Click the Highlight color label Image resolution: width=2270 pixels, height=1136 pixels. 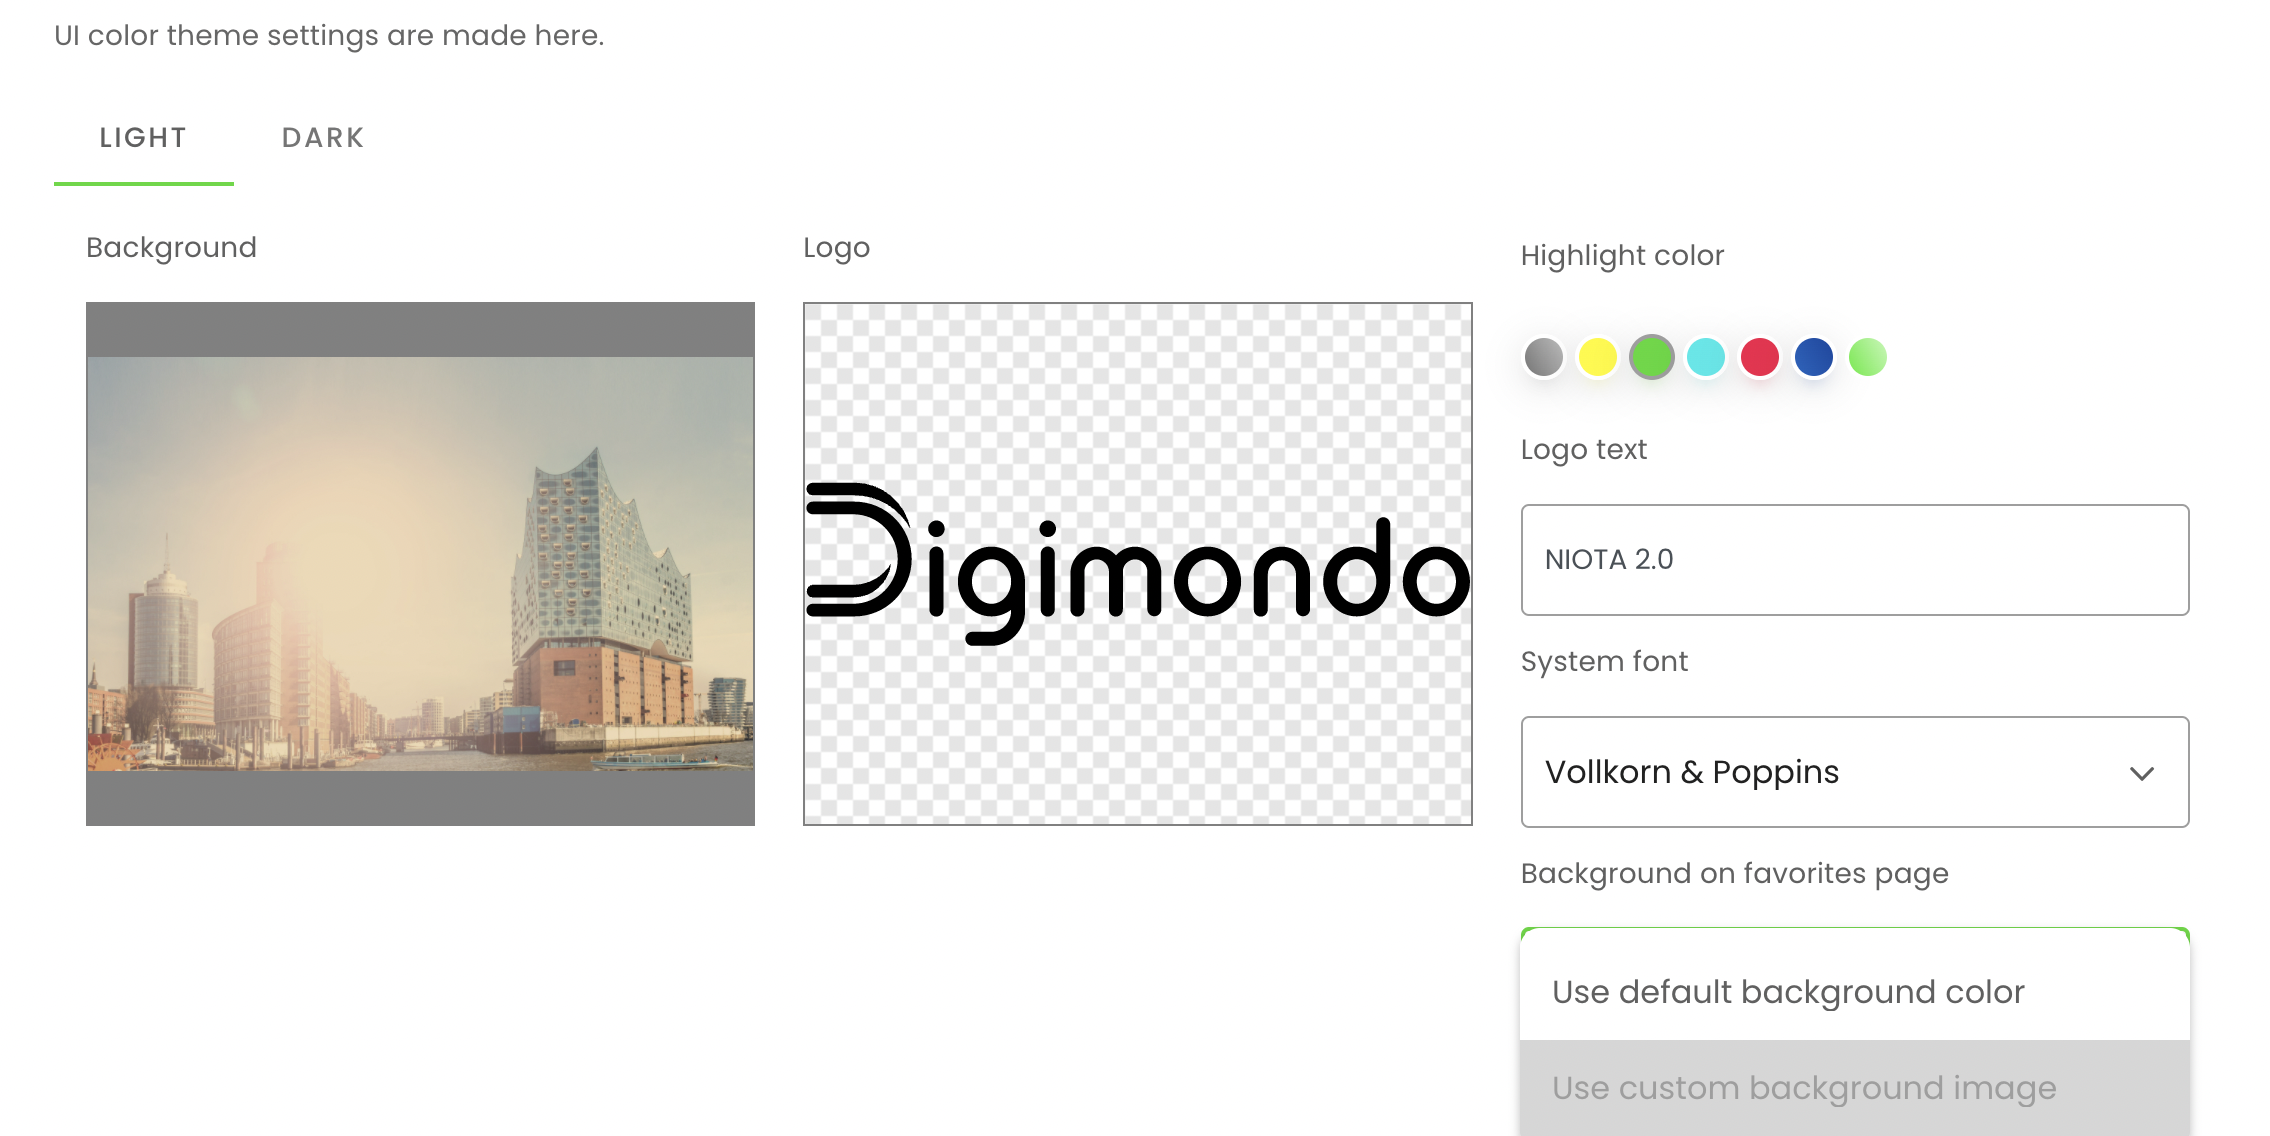(1622, 256)
